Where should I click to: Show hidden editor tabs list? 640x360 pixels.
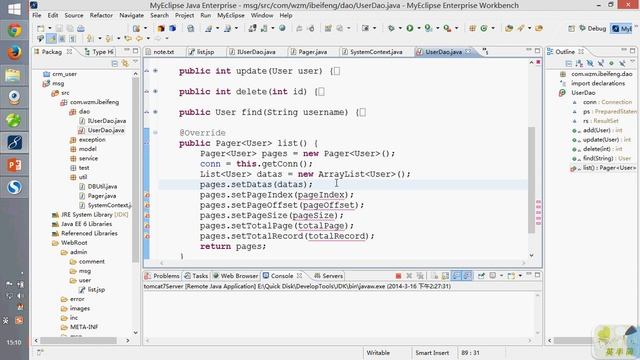pos(485,51)
